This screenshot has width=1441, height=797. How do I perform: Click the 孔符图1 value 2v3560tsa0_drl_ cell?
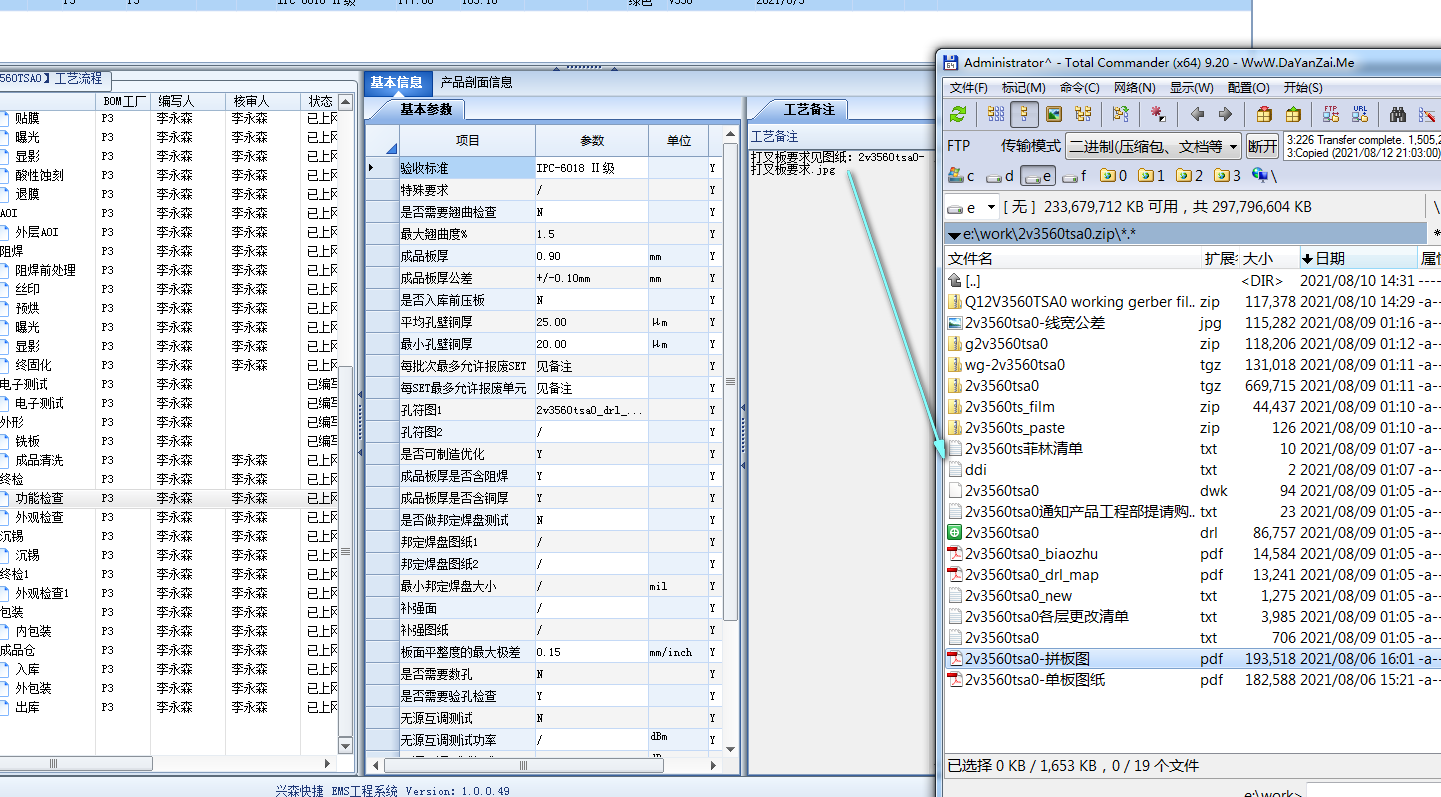click(x=591, y=410)
